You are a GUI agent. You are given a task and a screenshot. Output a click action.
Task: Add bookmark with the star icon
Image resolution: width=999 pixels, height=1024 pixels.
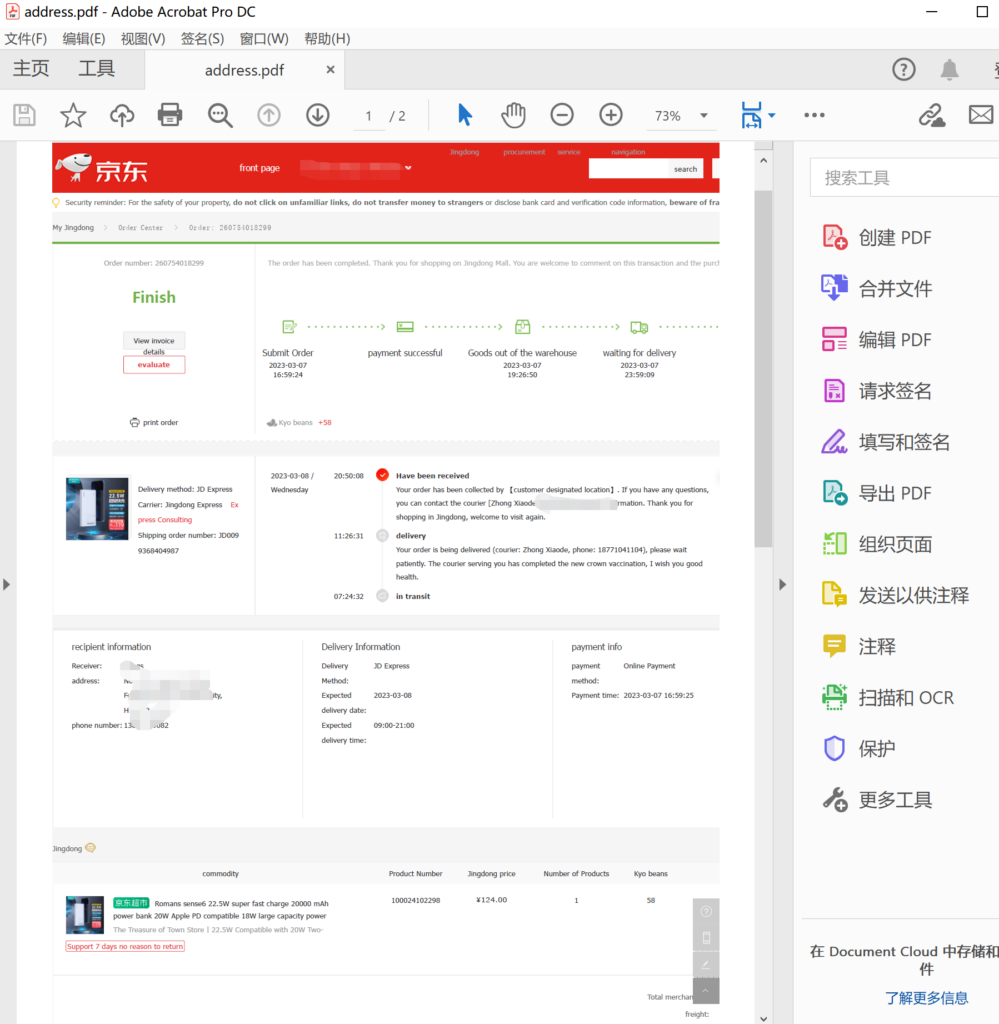pyautogui.click(x=73, y=116)
